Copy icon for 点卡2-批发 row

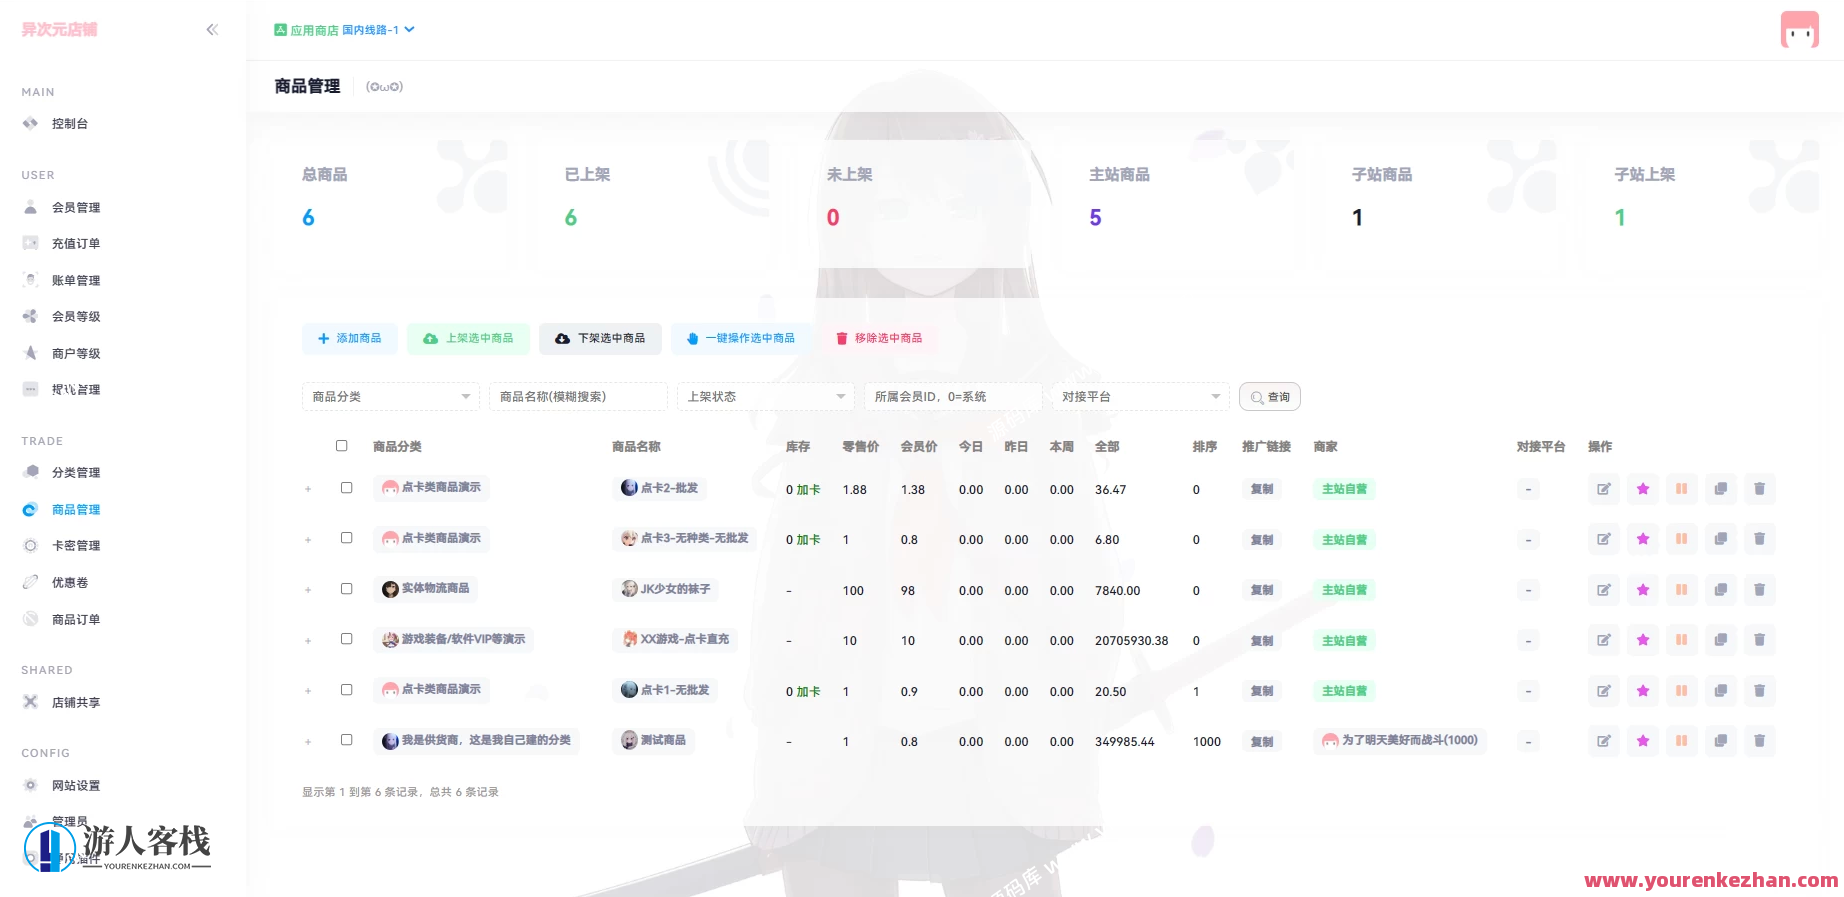pyautogui.click(x=1721, y=489)
